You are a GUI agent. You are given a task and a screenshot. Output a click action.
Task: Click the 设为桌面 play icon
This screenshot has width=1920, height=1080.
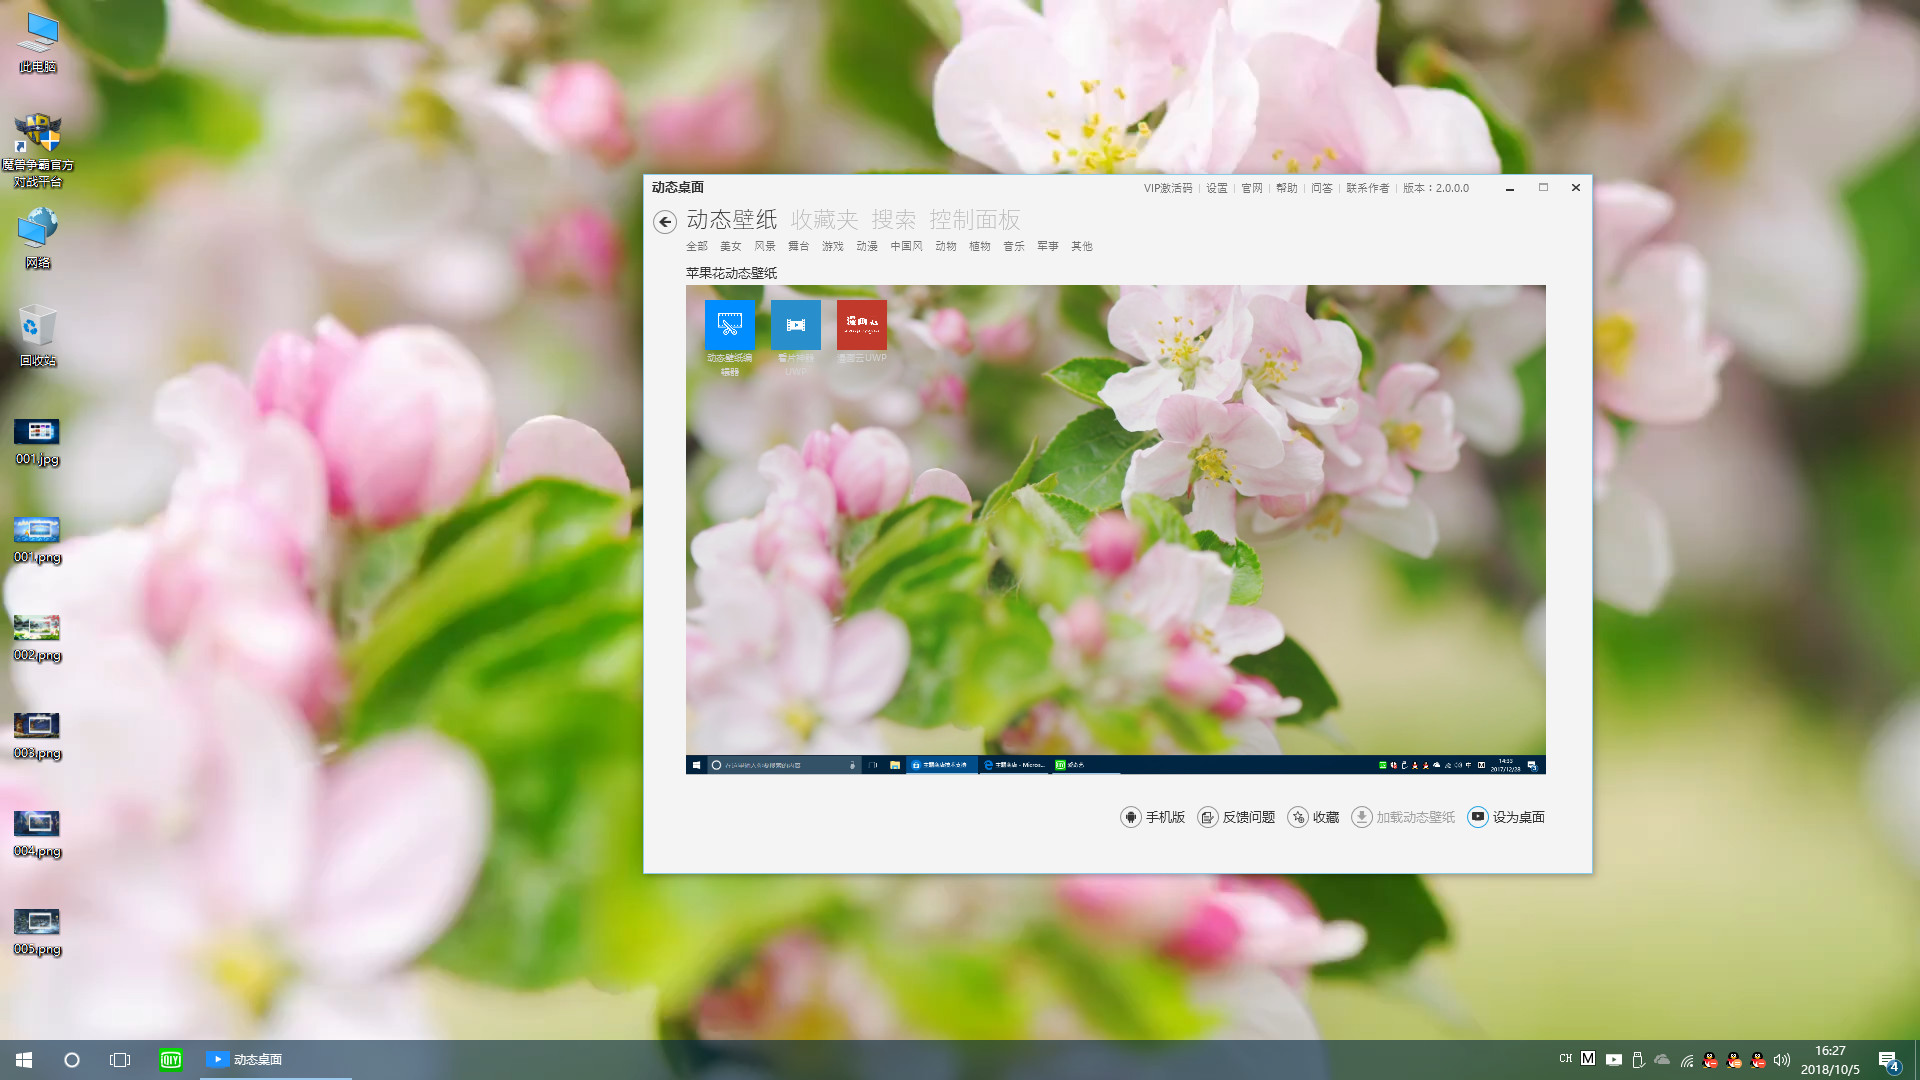point(1478,817)
